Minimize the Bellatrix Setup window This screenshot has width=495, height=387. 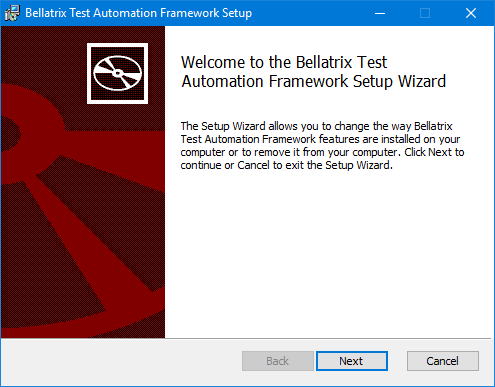coord(380,13)
